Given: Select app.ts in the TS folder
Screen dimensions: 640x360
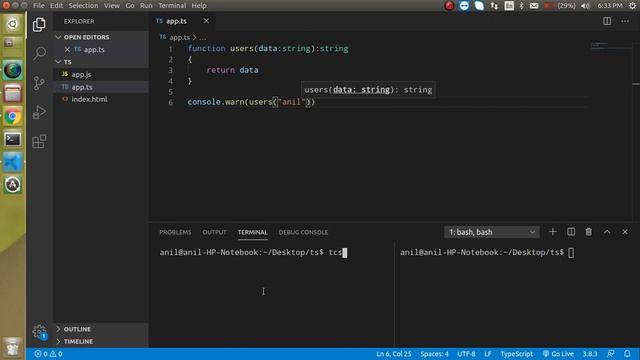Looking at the screenshot, I should coord(100,87).
